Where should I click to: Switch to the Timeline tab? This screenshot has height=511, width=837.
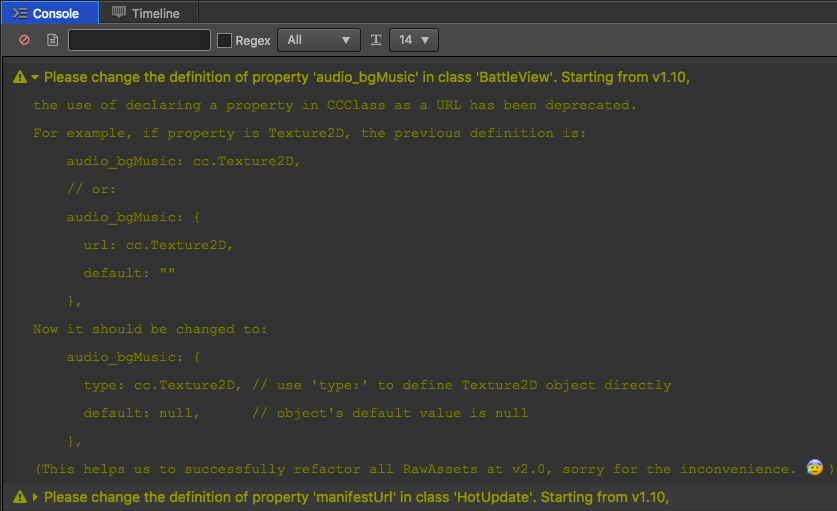(155, 13)
